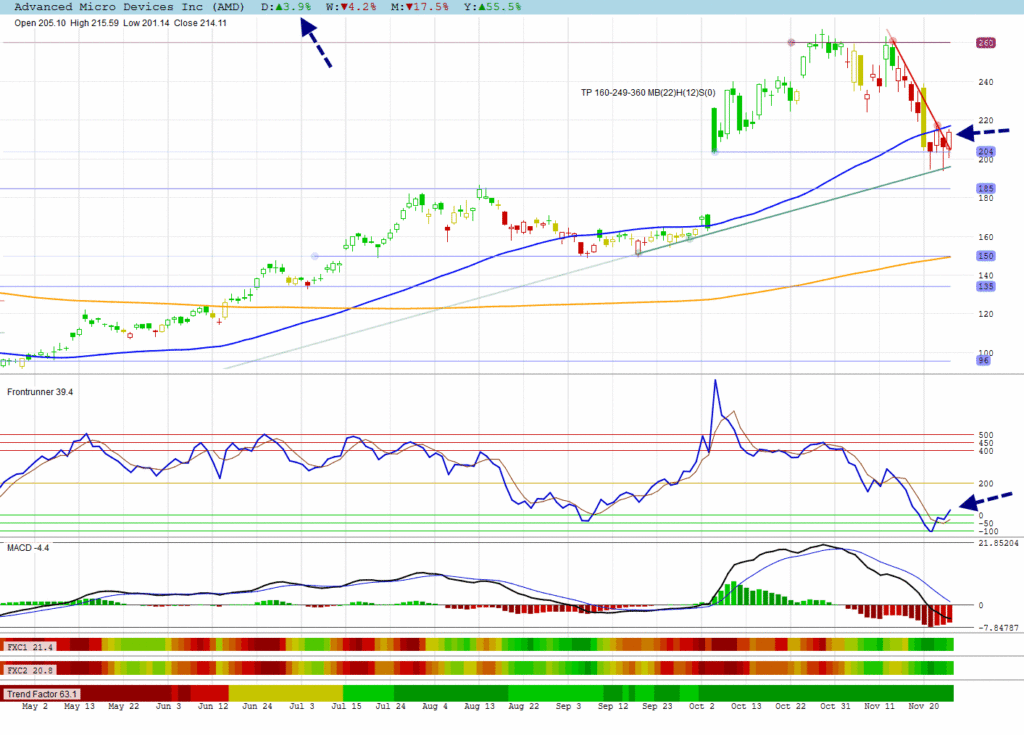Click the Trend Factor 63.1 label
Screen dimensions: 1024x735
[42, 693]
